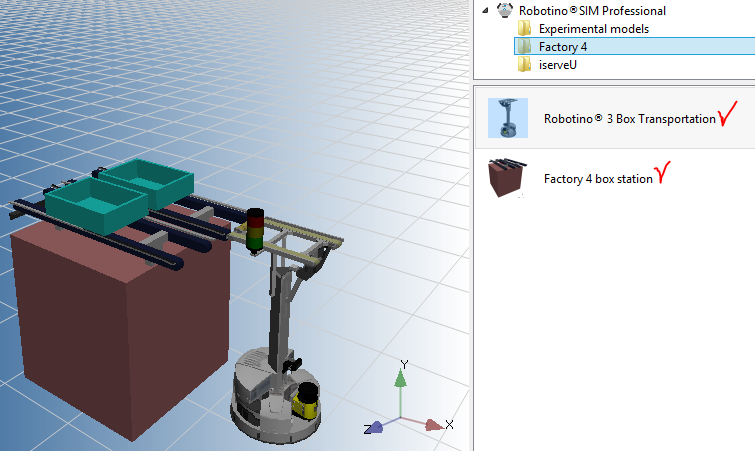Viewport: 755px width, 451px height.
Task: Open the iserveU folder
Action: (x=558, y=64)
